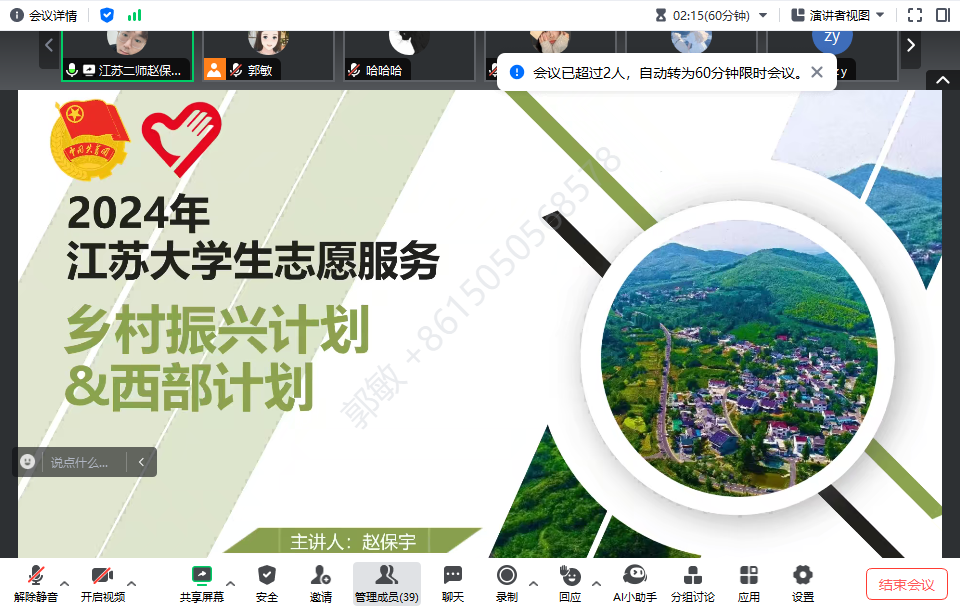Open the Security (安全) shield icon
Viewport: 960px width, 610px height.
(267, 582)
